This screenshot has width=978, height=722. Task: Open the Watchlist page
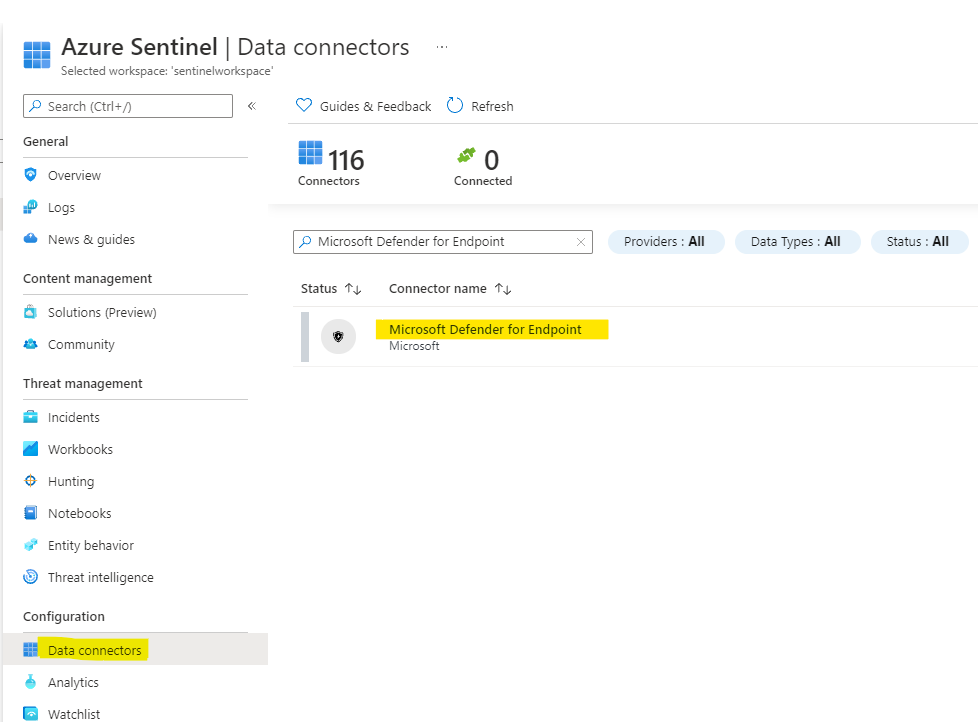[x=75, y=714]
